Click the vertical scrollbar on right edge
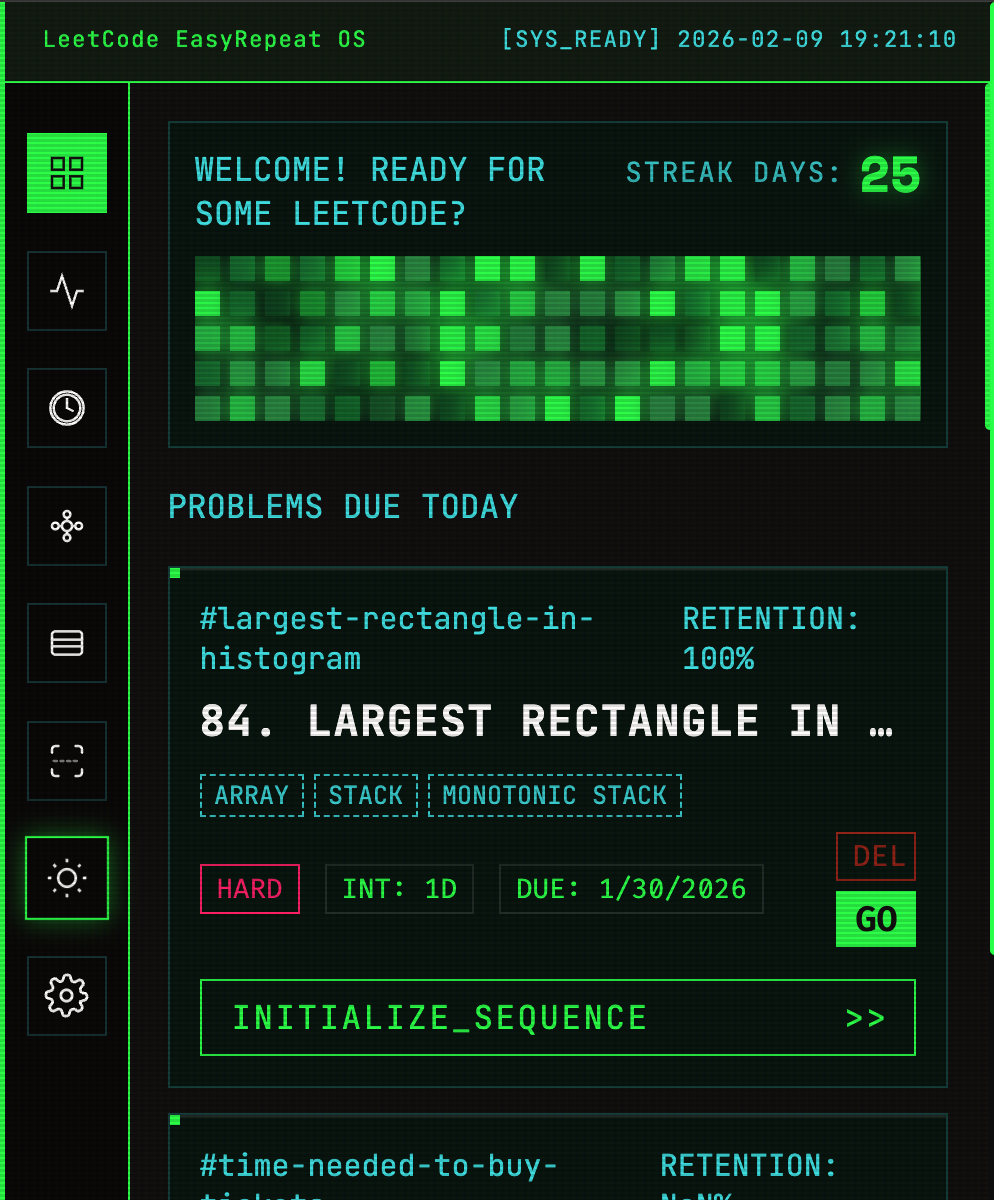994x1200 pixels. click(989, 257)
